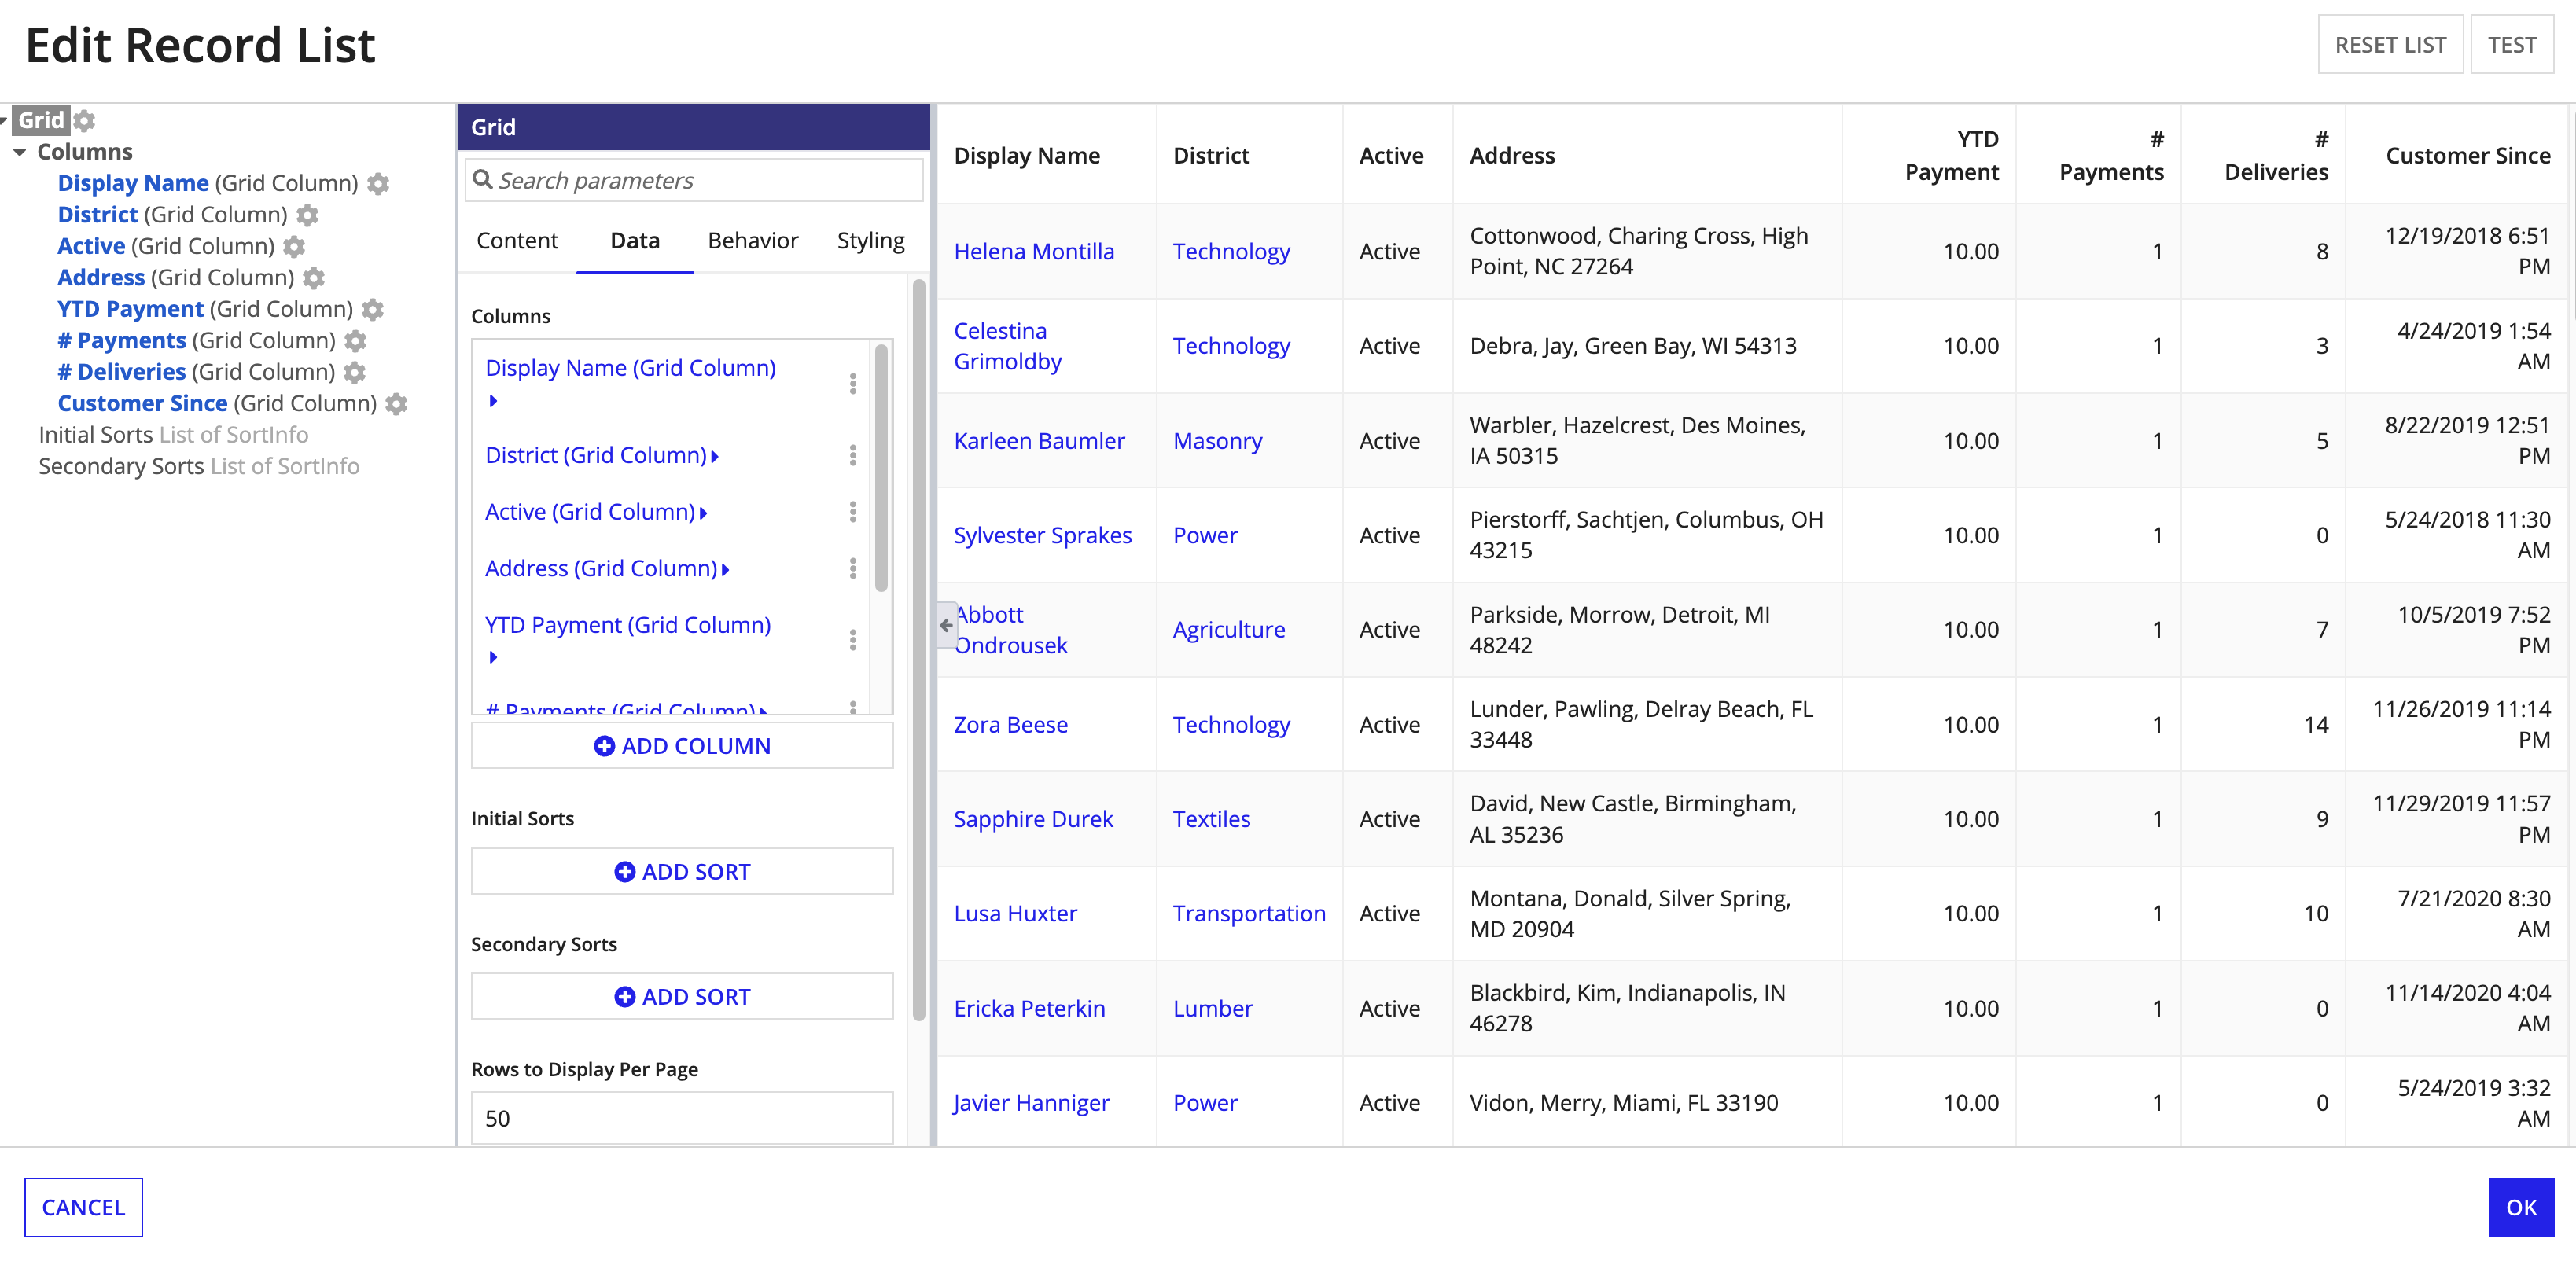Screen dimensions: 2576x1261
Task: Expand Active (Grid Column) arrow
Action: pyautogui.click(x=703, y=513)
